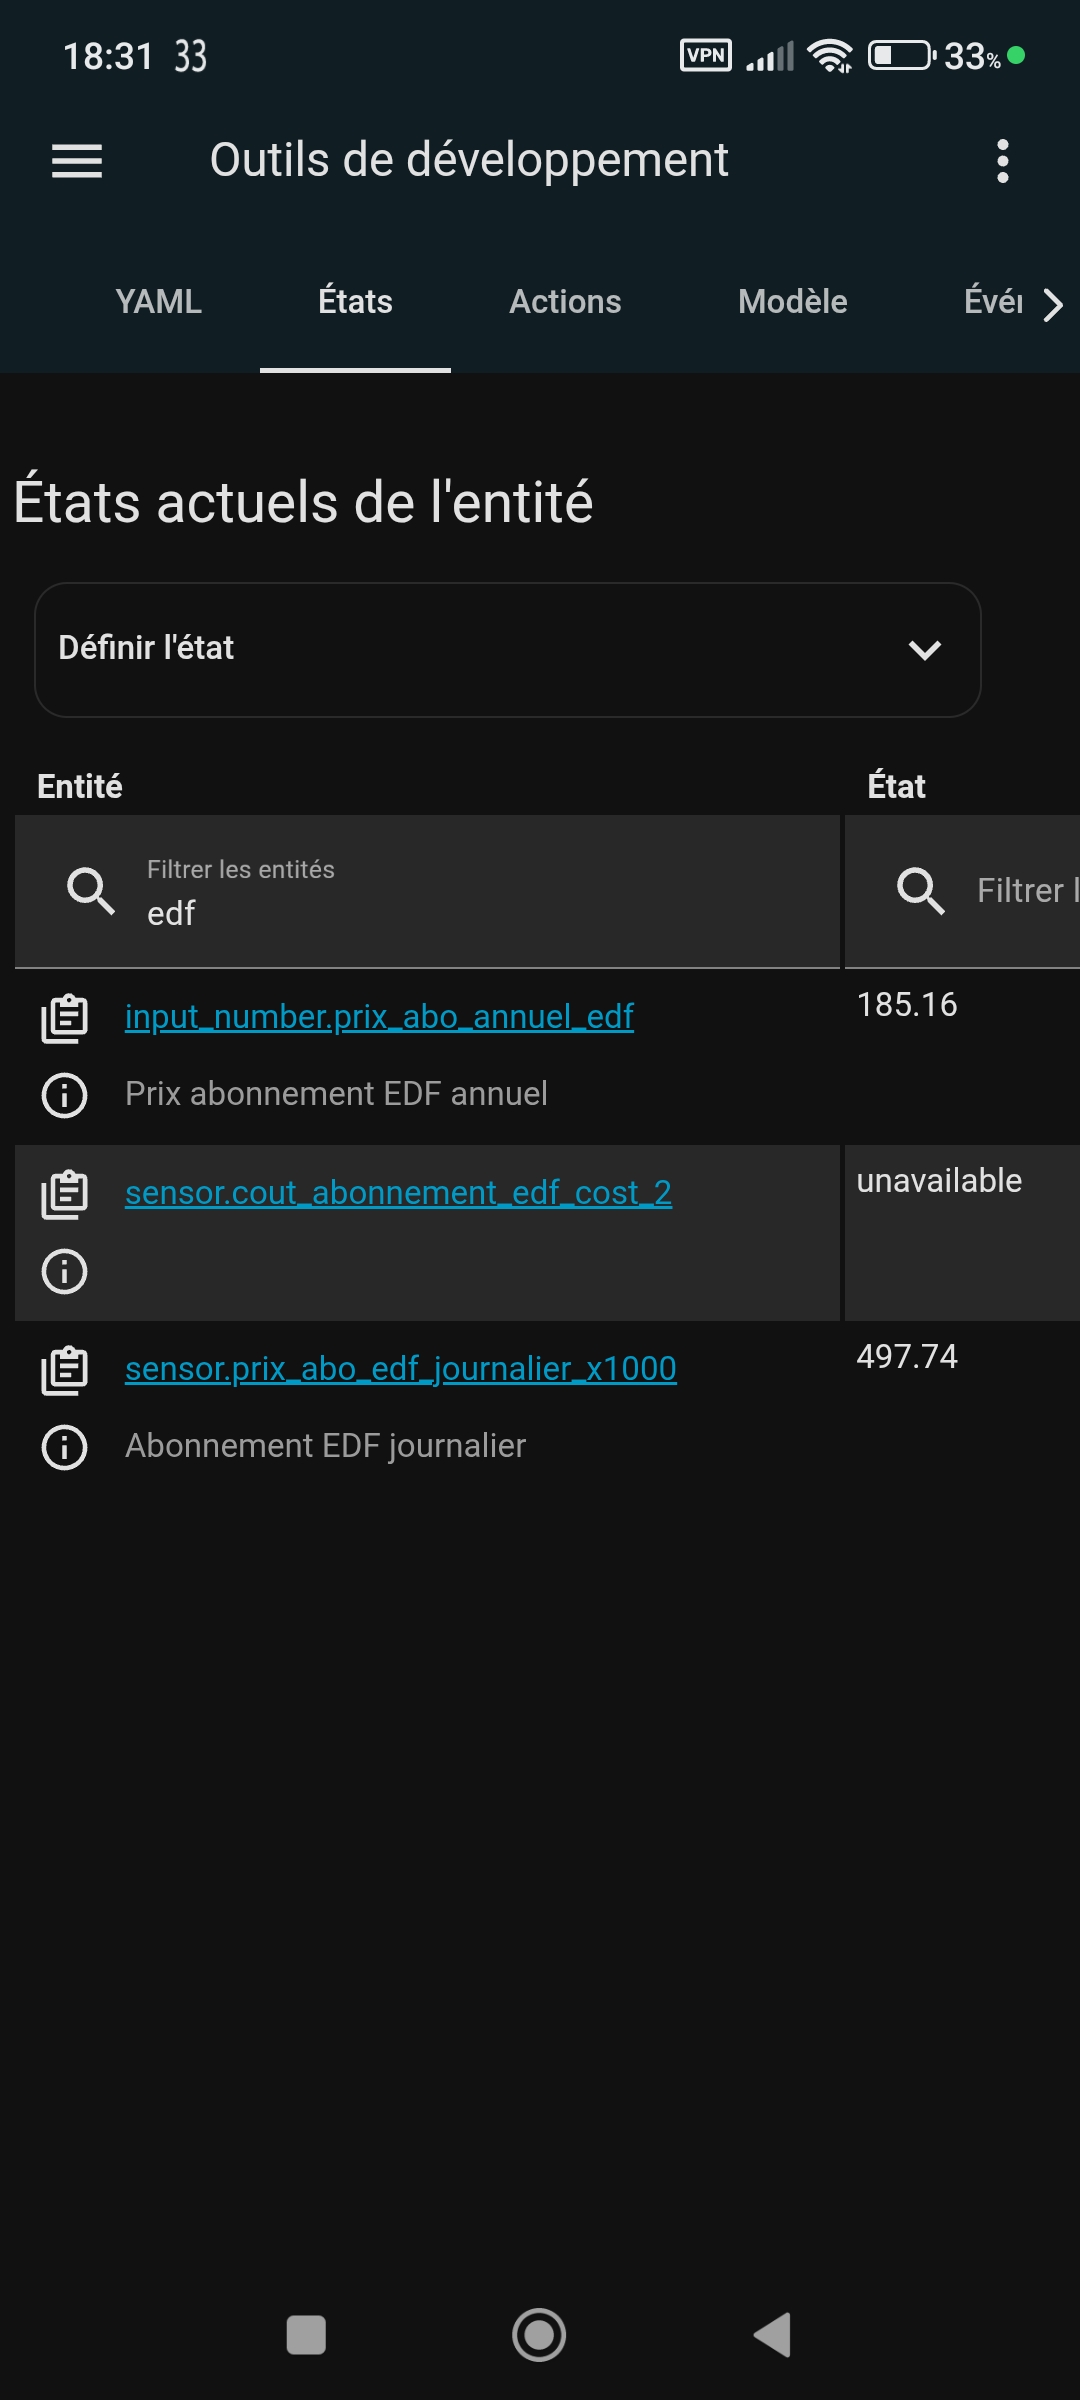This screenshot has width=1080, height=2400.
Task: Expand the Définir l'état panel
Action: click(x=507, y=650)
